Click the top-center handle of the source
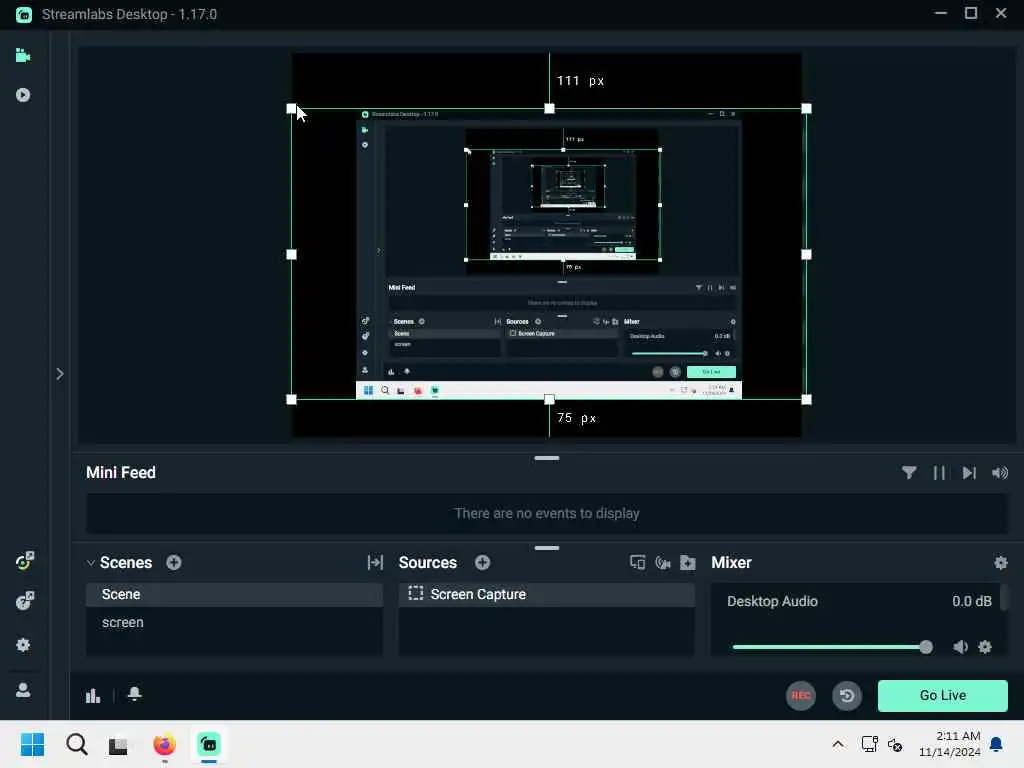The width and height of the screenshot is (1024, 768). click(549, 108)
